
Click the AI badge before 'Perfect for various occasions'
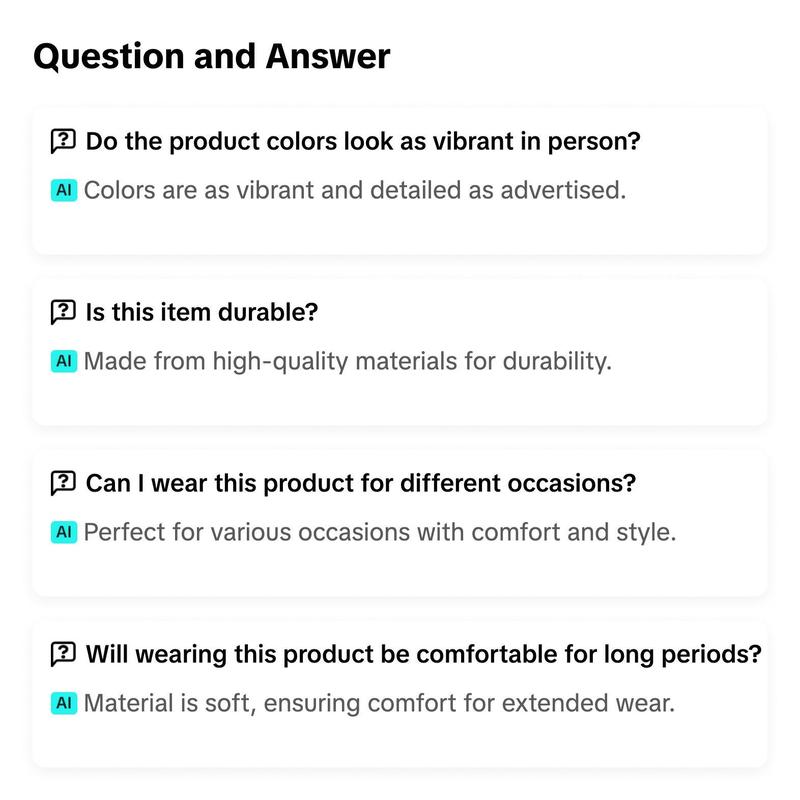click(64, 532)
